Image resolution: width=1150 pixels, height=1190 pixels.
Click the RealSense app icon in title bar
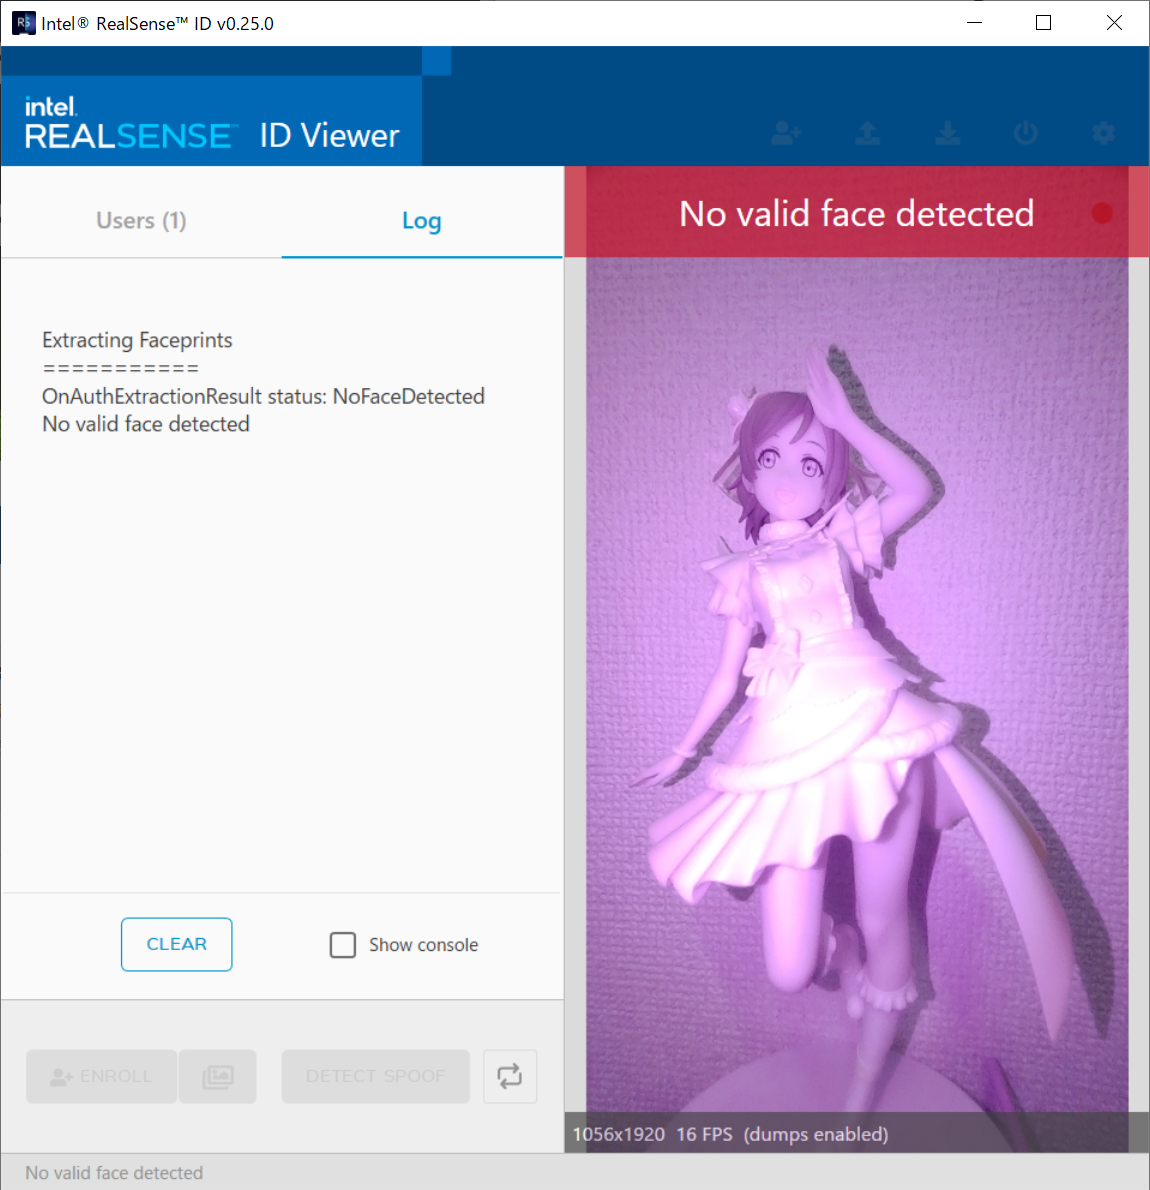coord(23,23)
